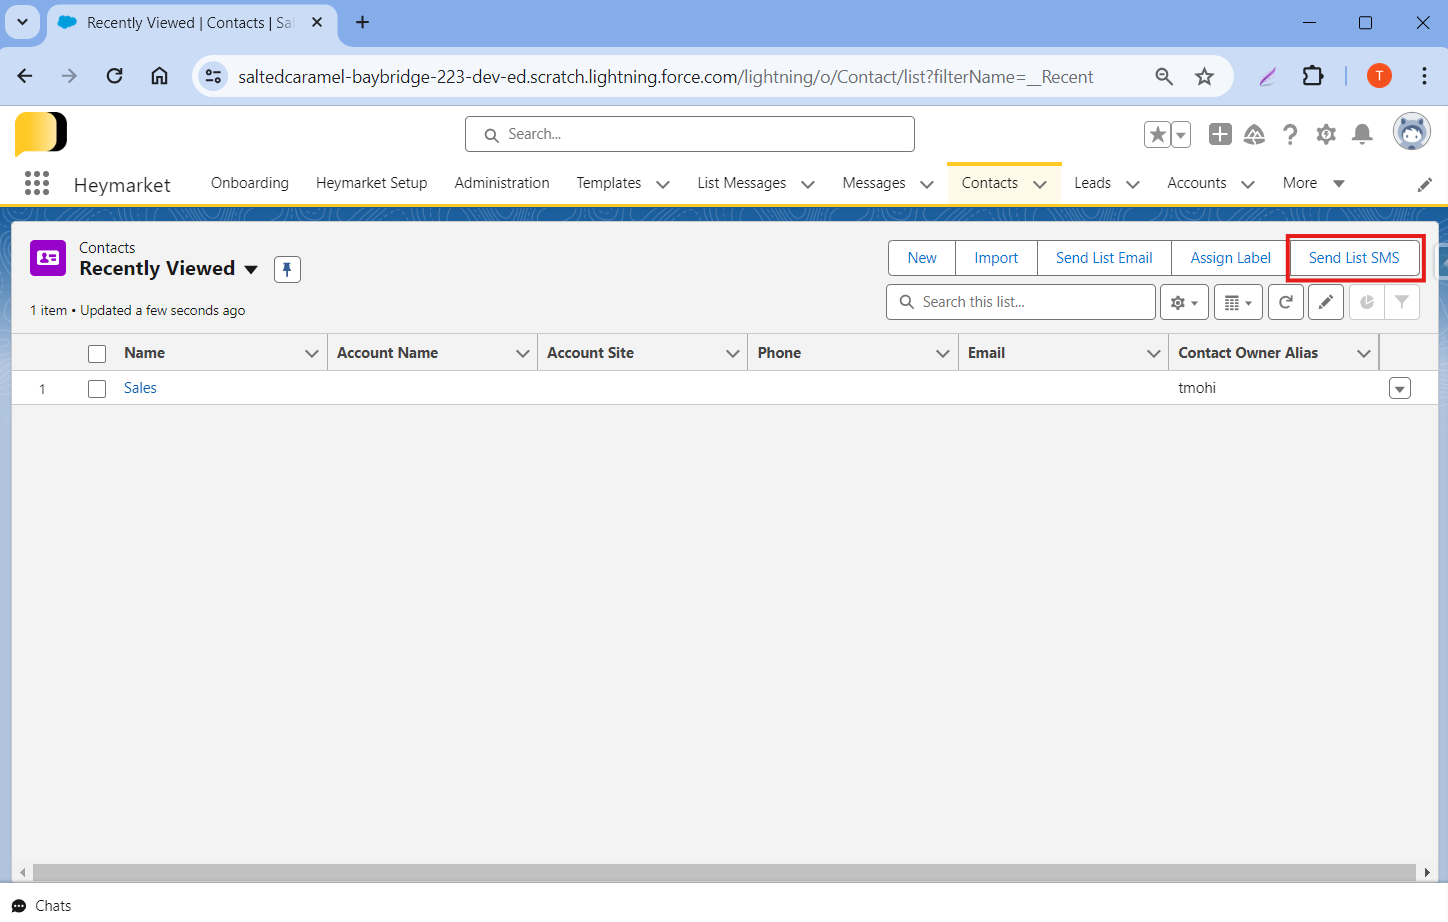Click the Favorites star icon
Viewport: 1448px width, 922px height.
pos(1157,134)
